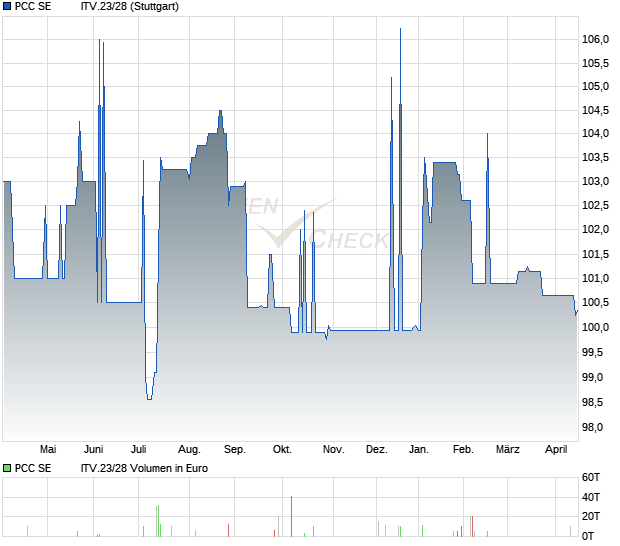Pick the Juli label on the axis
This screenshot has height=546, width=620.
[140, 449]
